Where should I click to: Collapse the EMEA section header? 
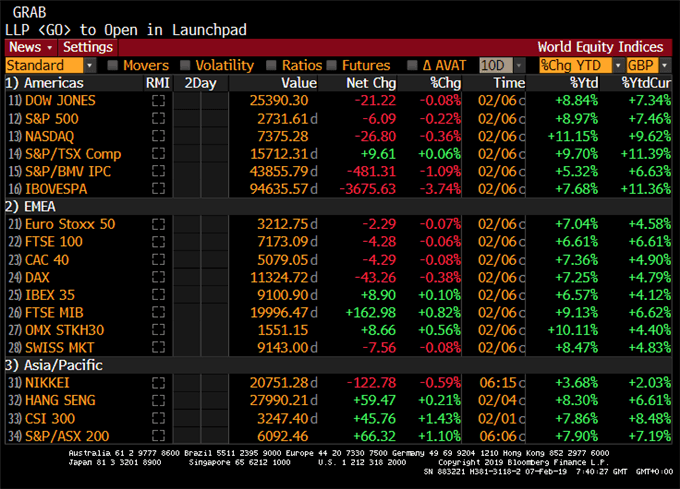pyautogui.click(x=30, y=206)
